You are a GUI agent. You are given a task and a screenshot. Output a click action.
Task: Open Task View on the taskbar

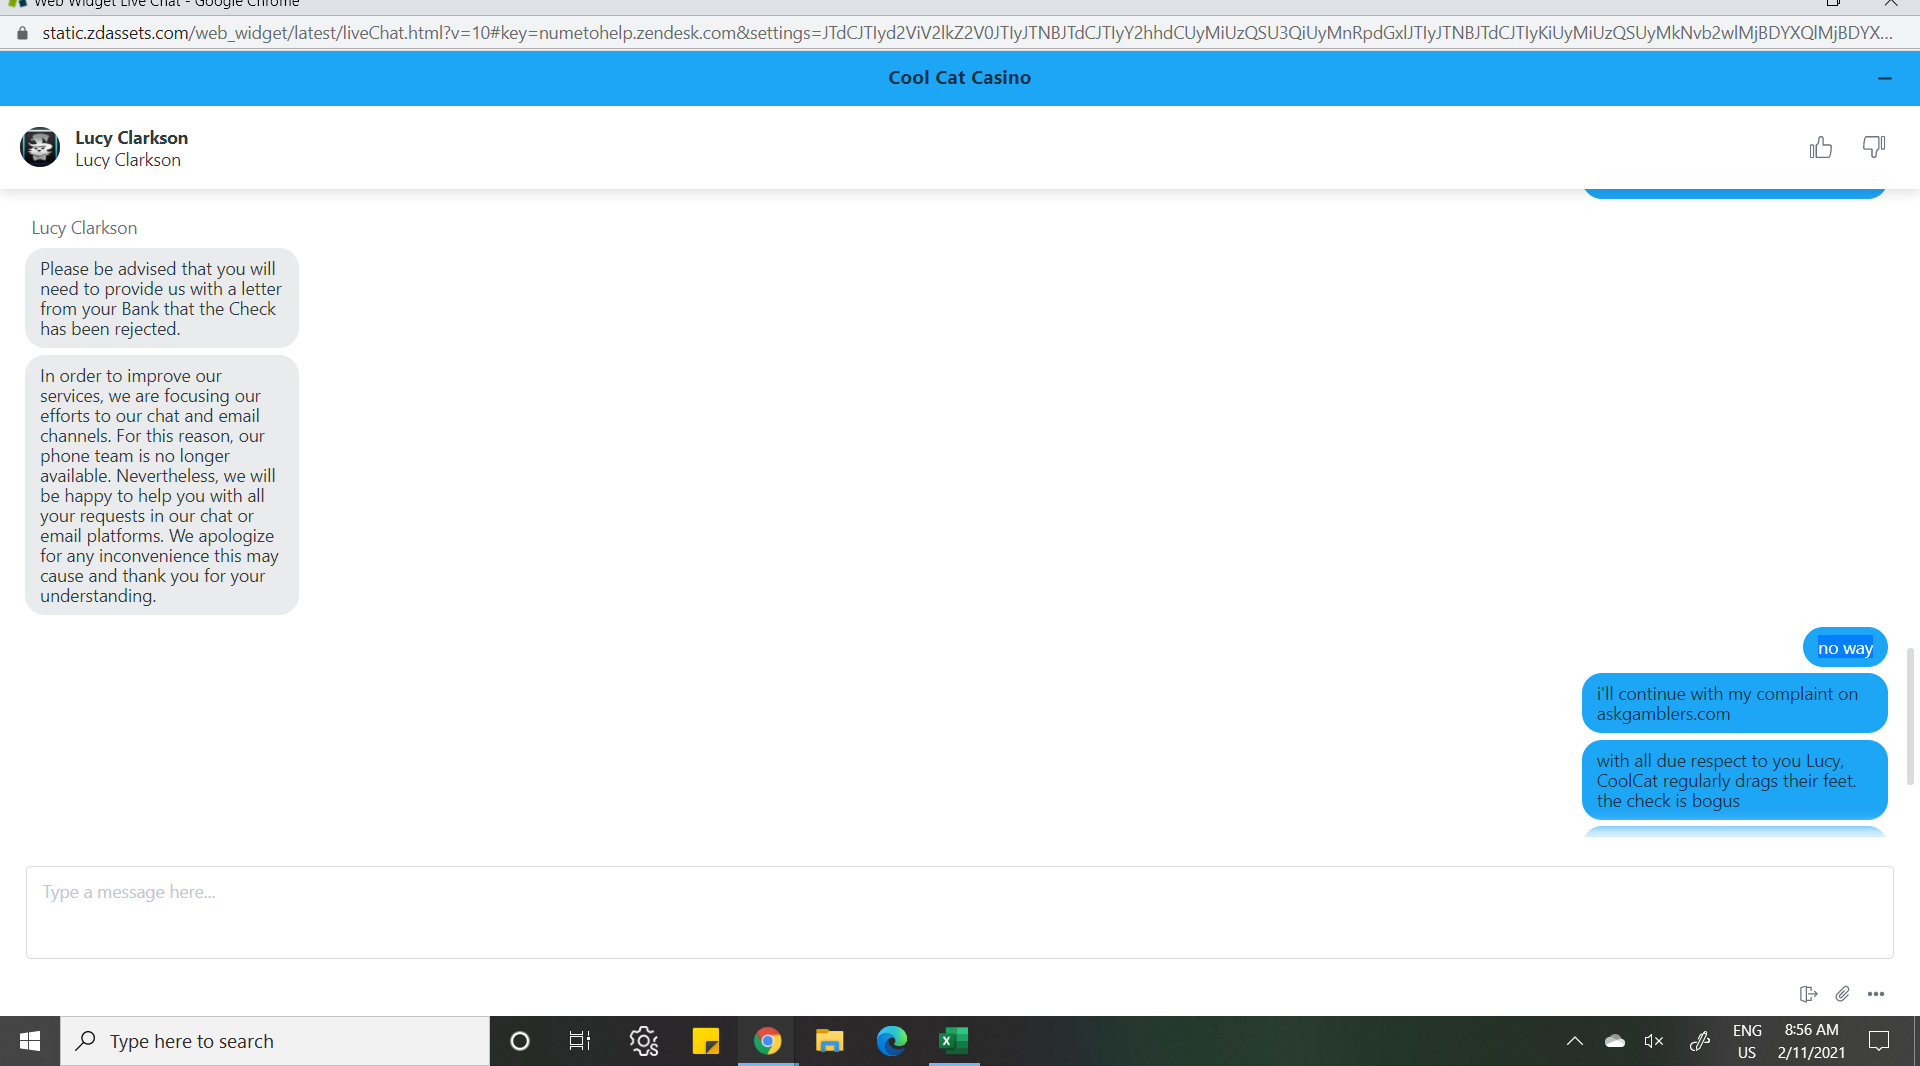[580, 1041]
